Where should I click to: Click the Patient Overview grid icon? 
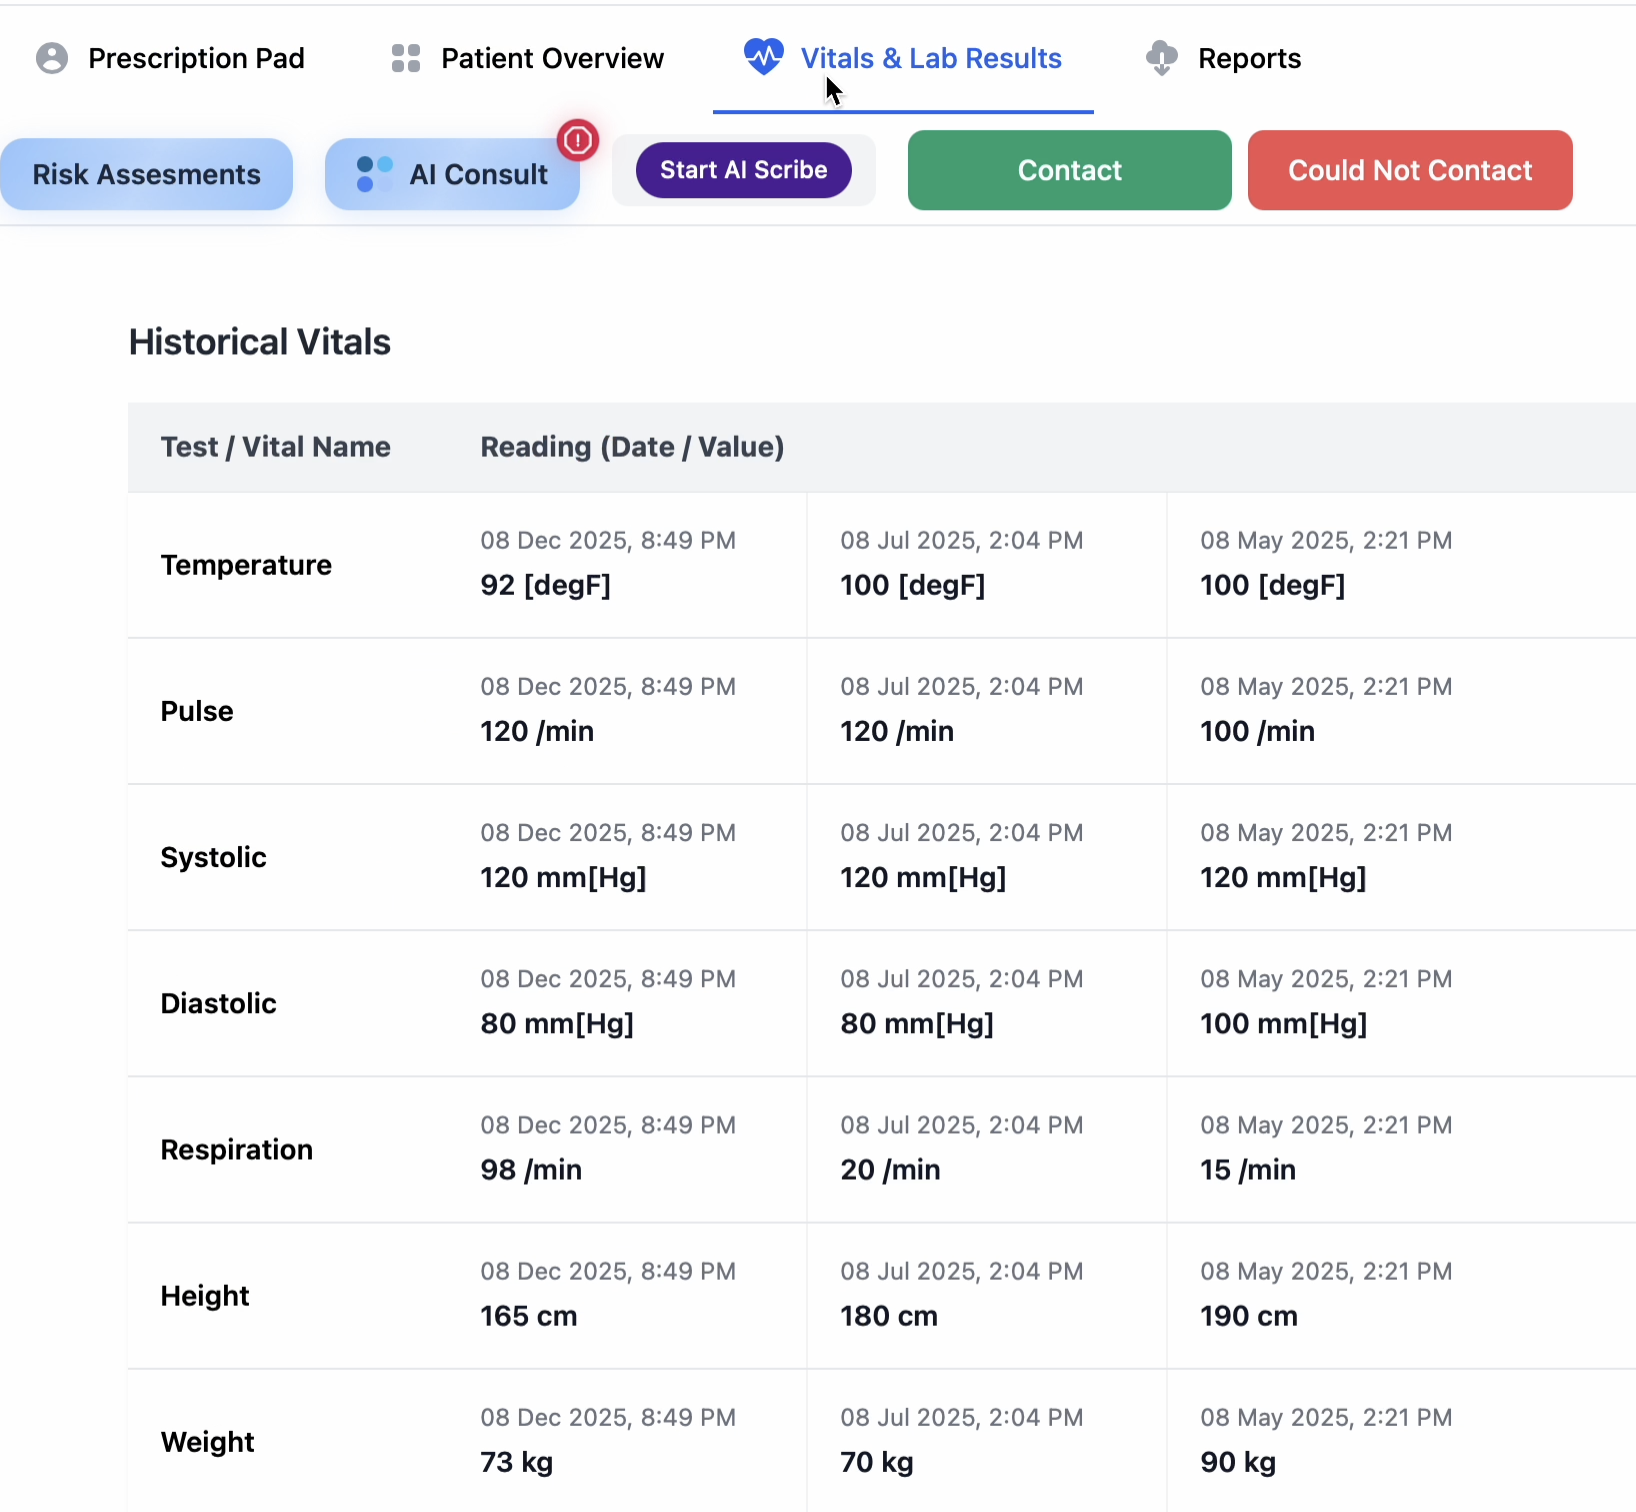[x=406, y=58]
